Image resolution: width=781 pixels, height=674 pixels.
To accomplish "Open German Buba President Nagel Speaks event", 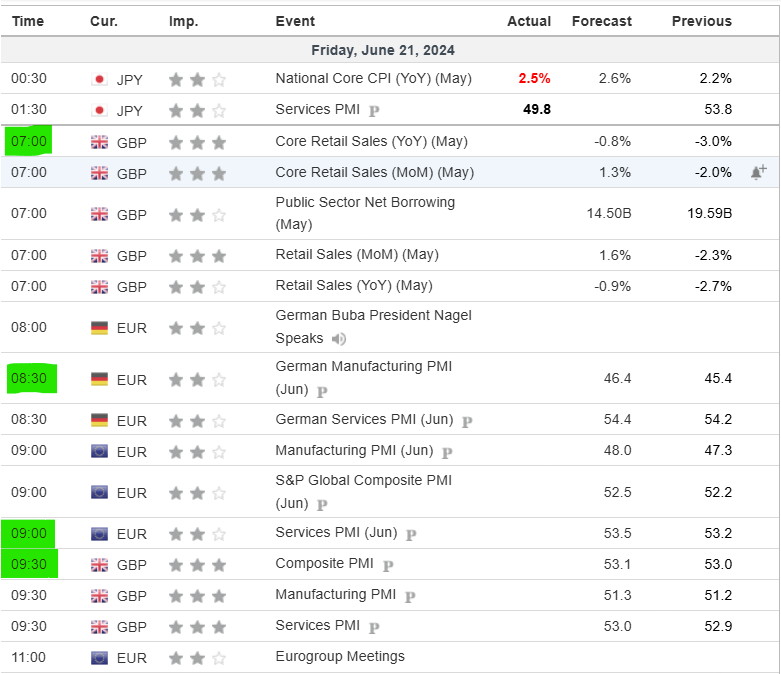I will pyautogui.click(x=374, y=327).
